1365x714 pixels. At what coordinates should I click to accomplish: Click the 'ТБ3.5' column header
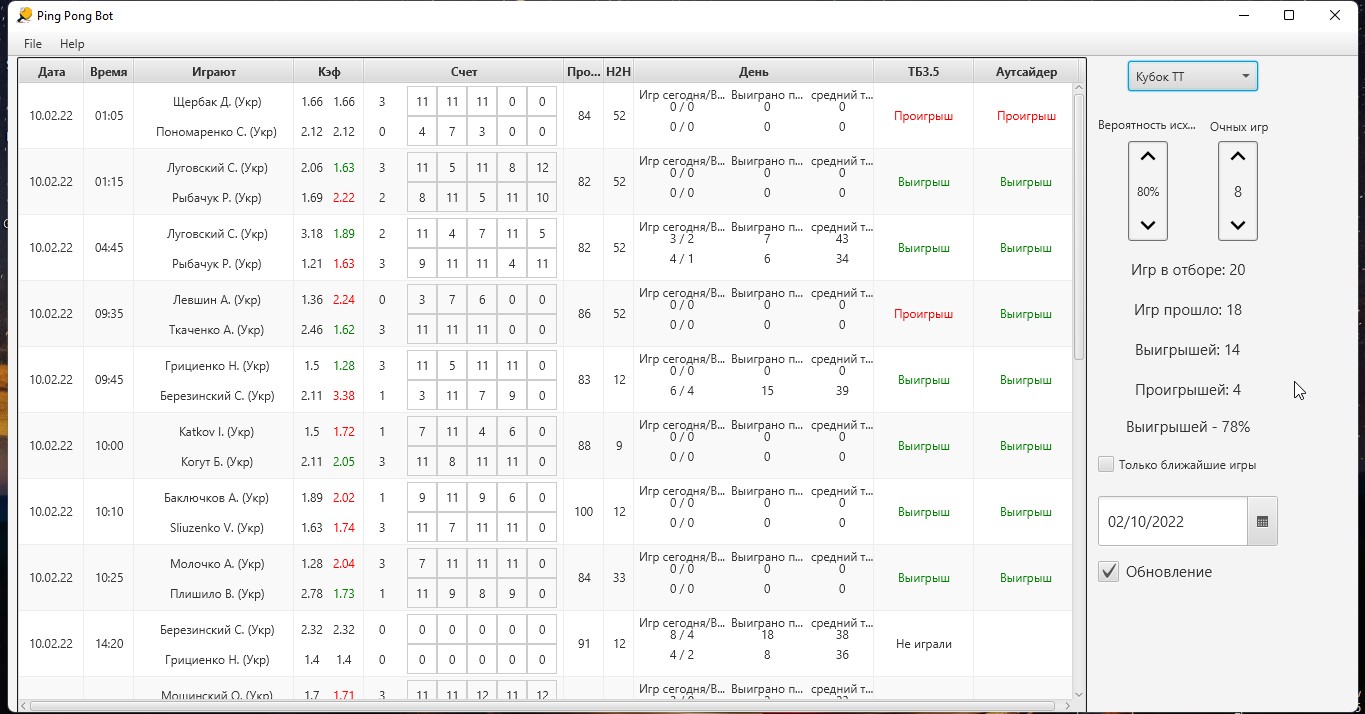923,72
